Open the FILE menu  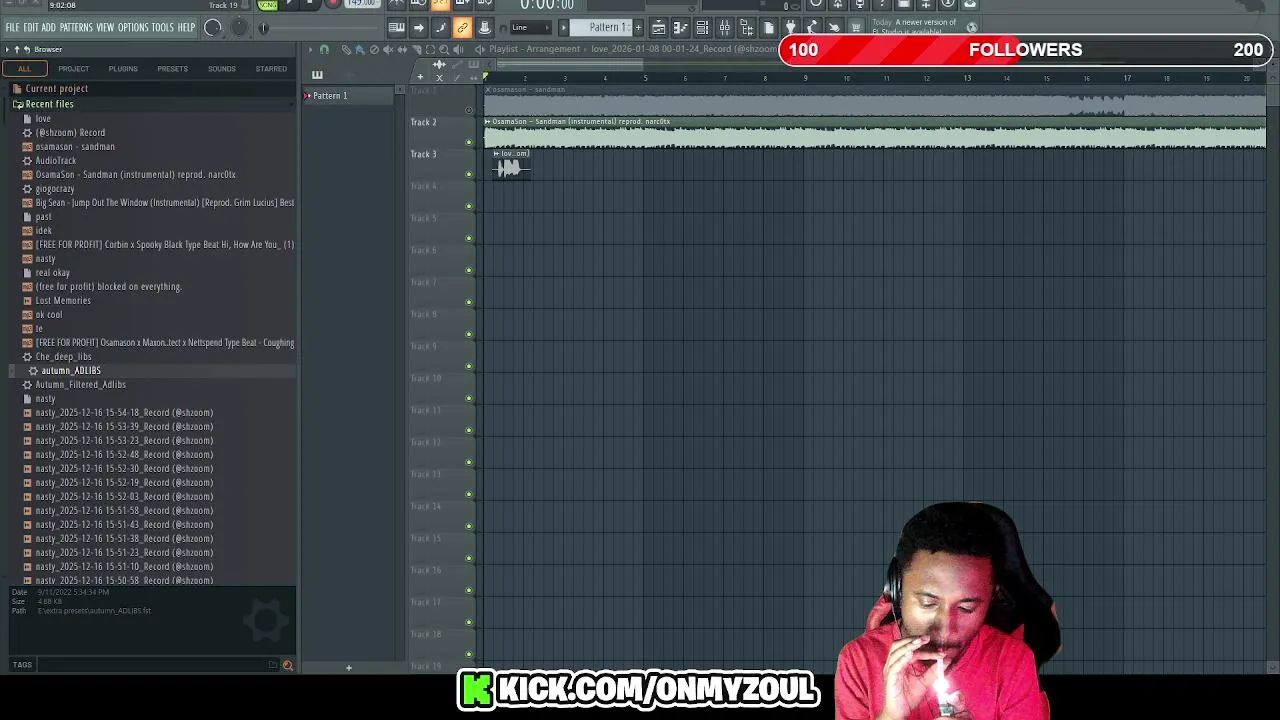coord(12,27)
